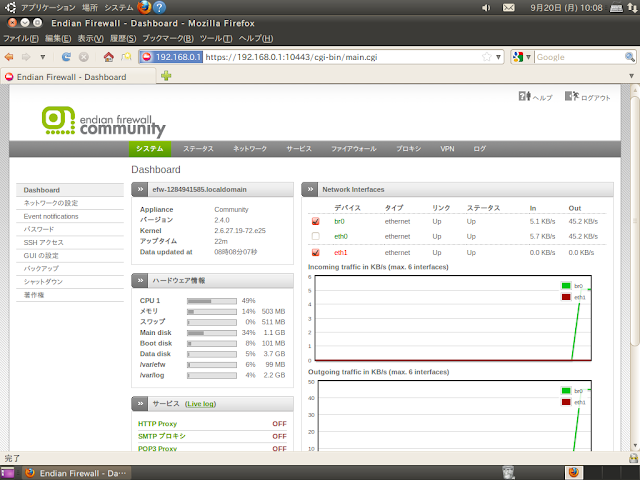Switch to the ネットワーク navigation tab
Viewport: 640px width, 480px height.
pos(250,149)
